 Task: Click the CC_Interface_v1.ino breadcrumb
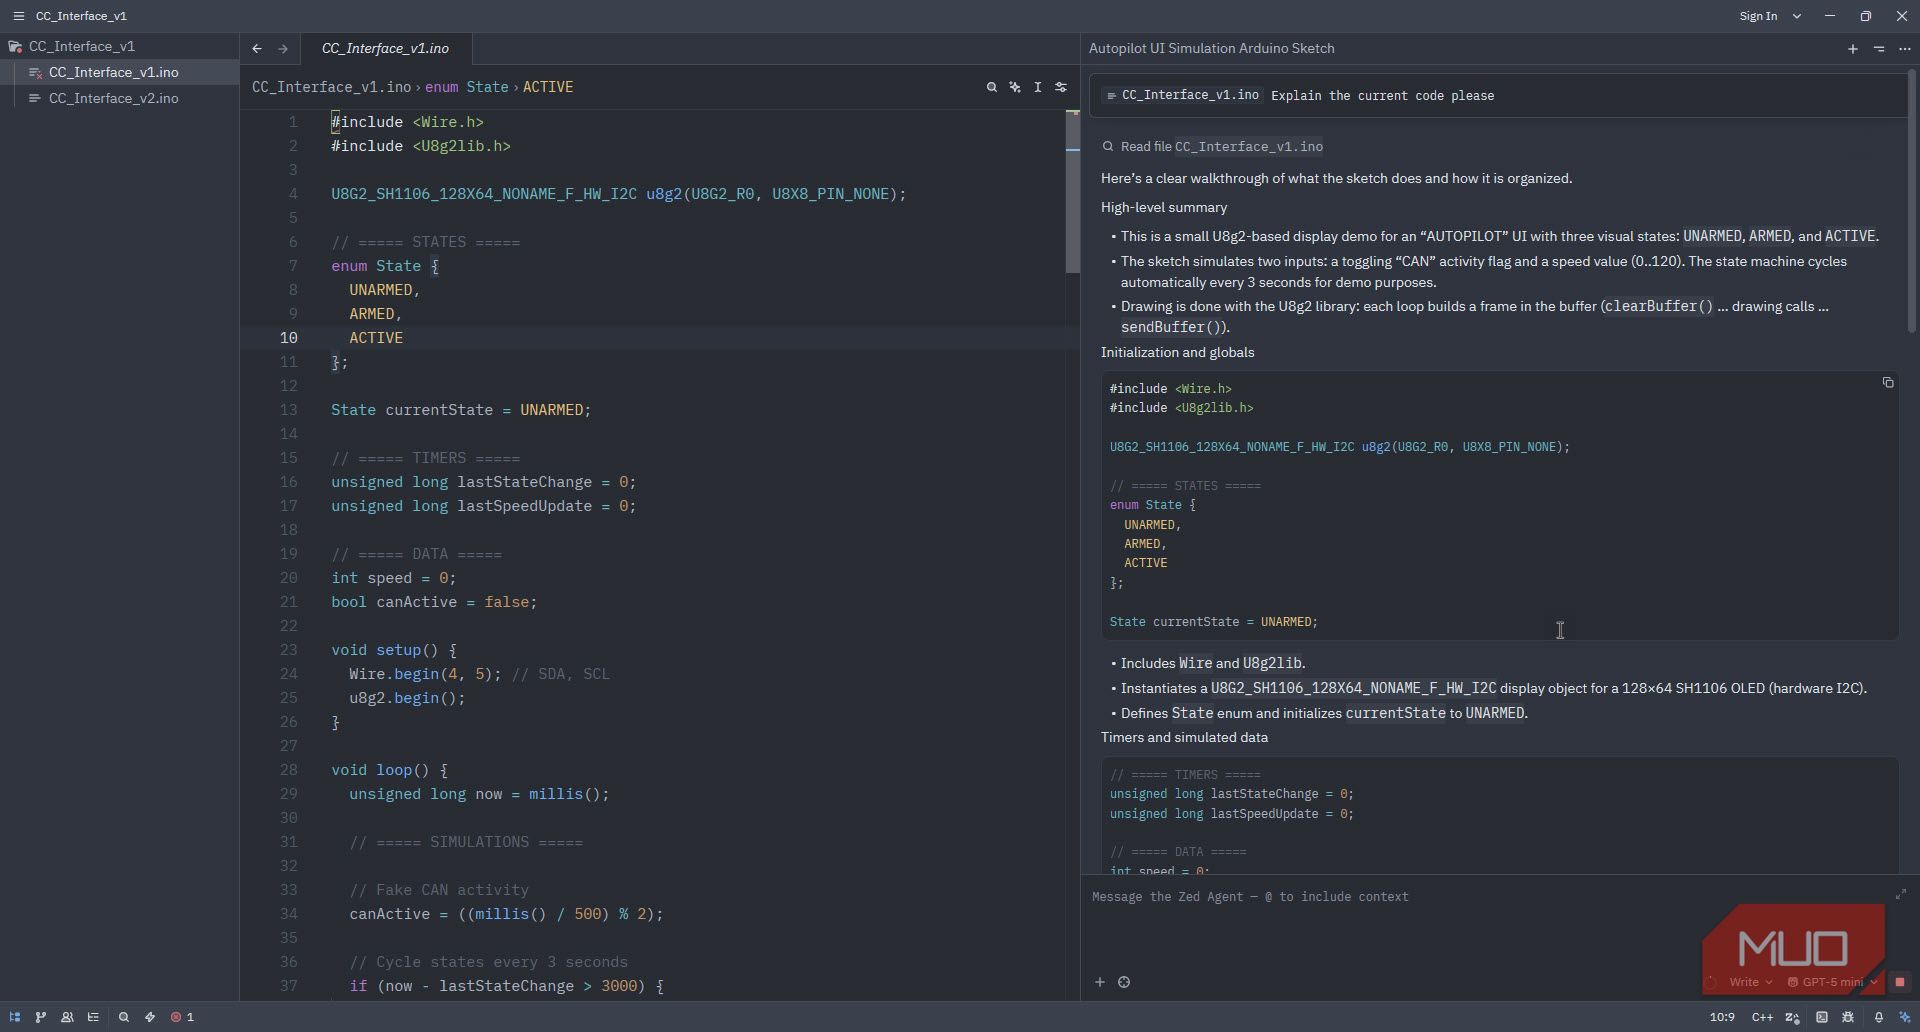(x=331, y=87)
